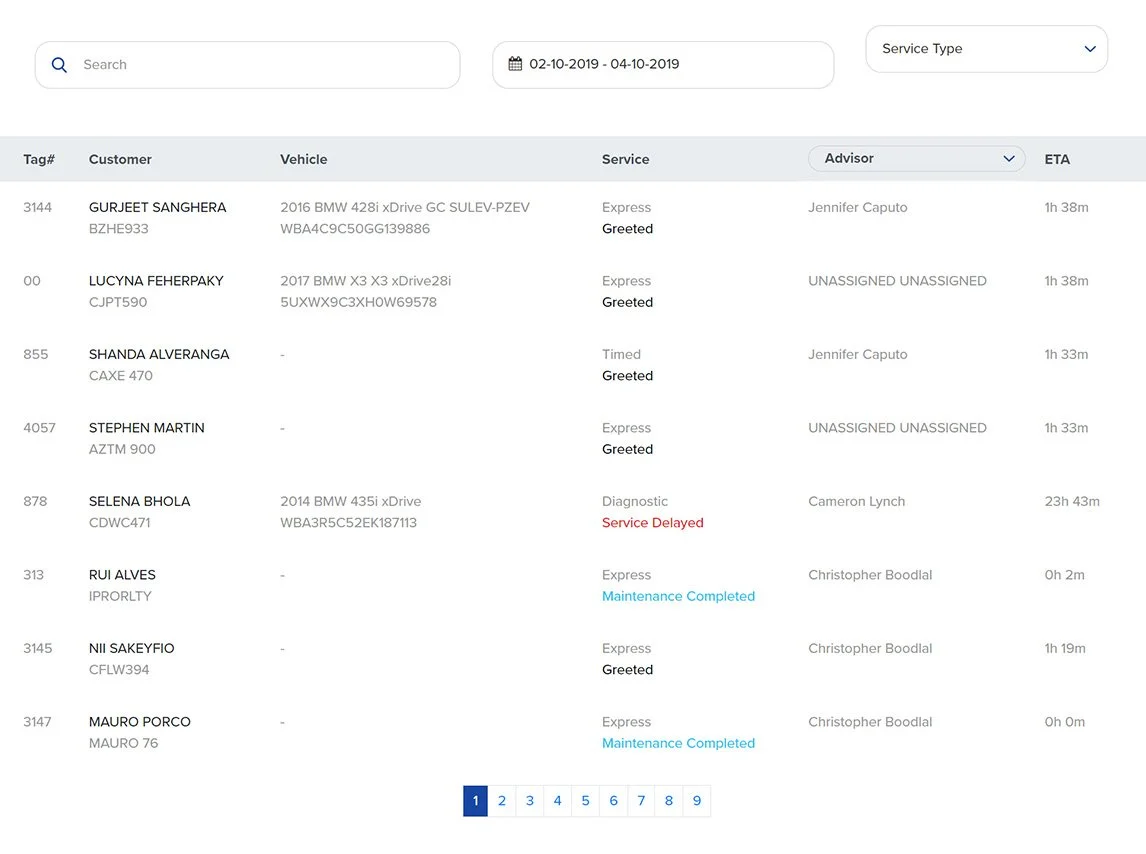Click tag number 878

(x=35, y=502)
